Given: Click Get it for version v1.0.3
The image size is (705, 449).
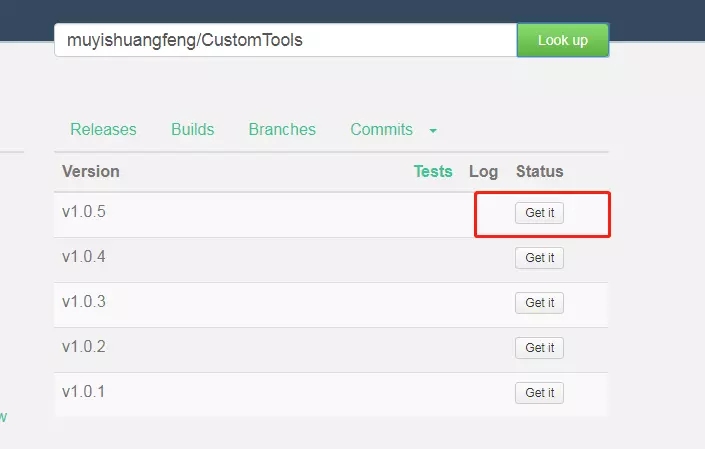Looking at the screenshot, I should (x=540, y=302).
